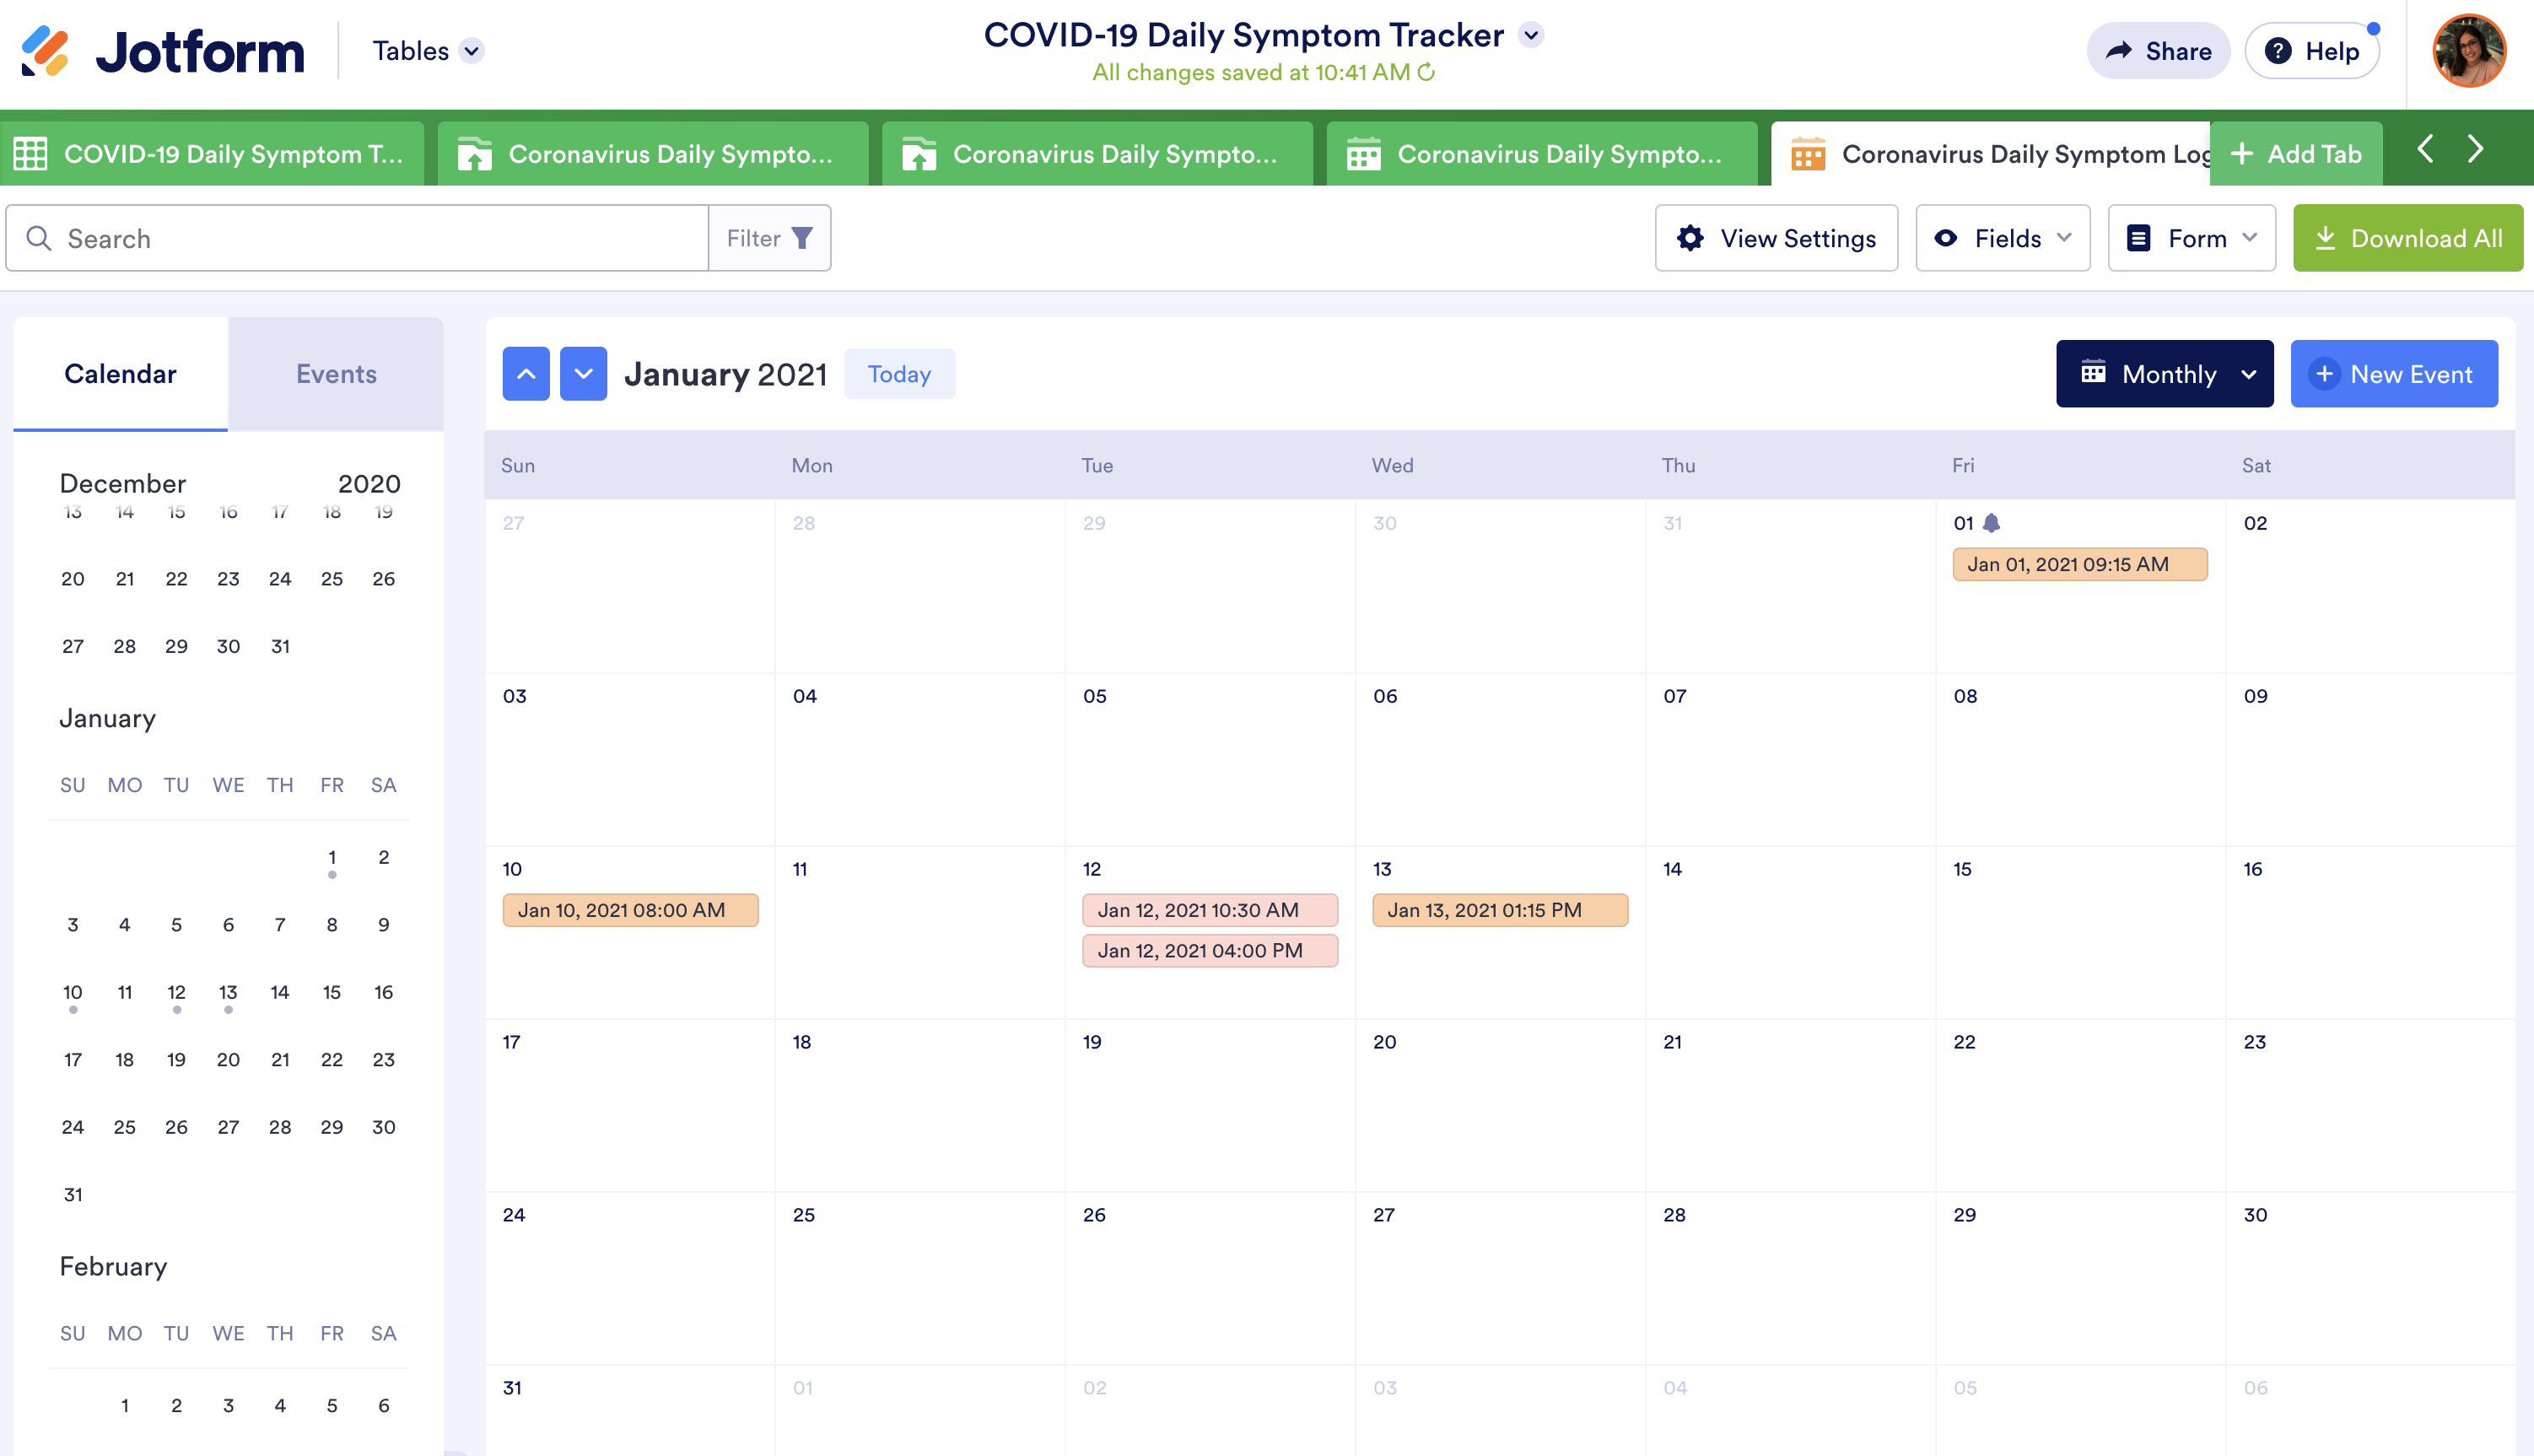Go to previous month with up arrow
The height and width of the screenshot is (1456, 2534).
click(x=526, y=374)
